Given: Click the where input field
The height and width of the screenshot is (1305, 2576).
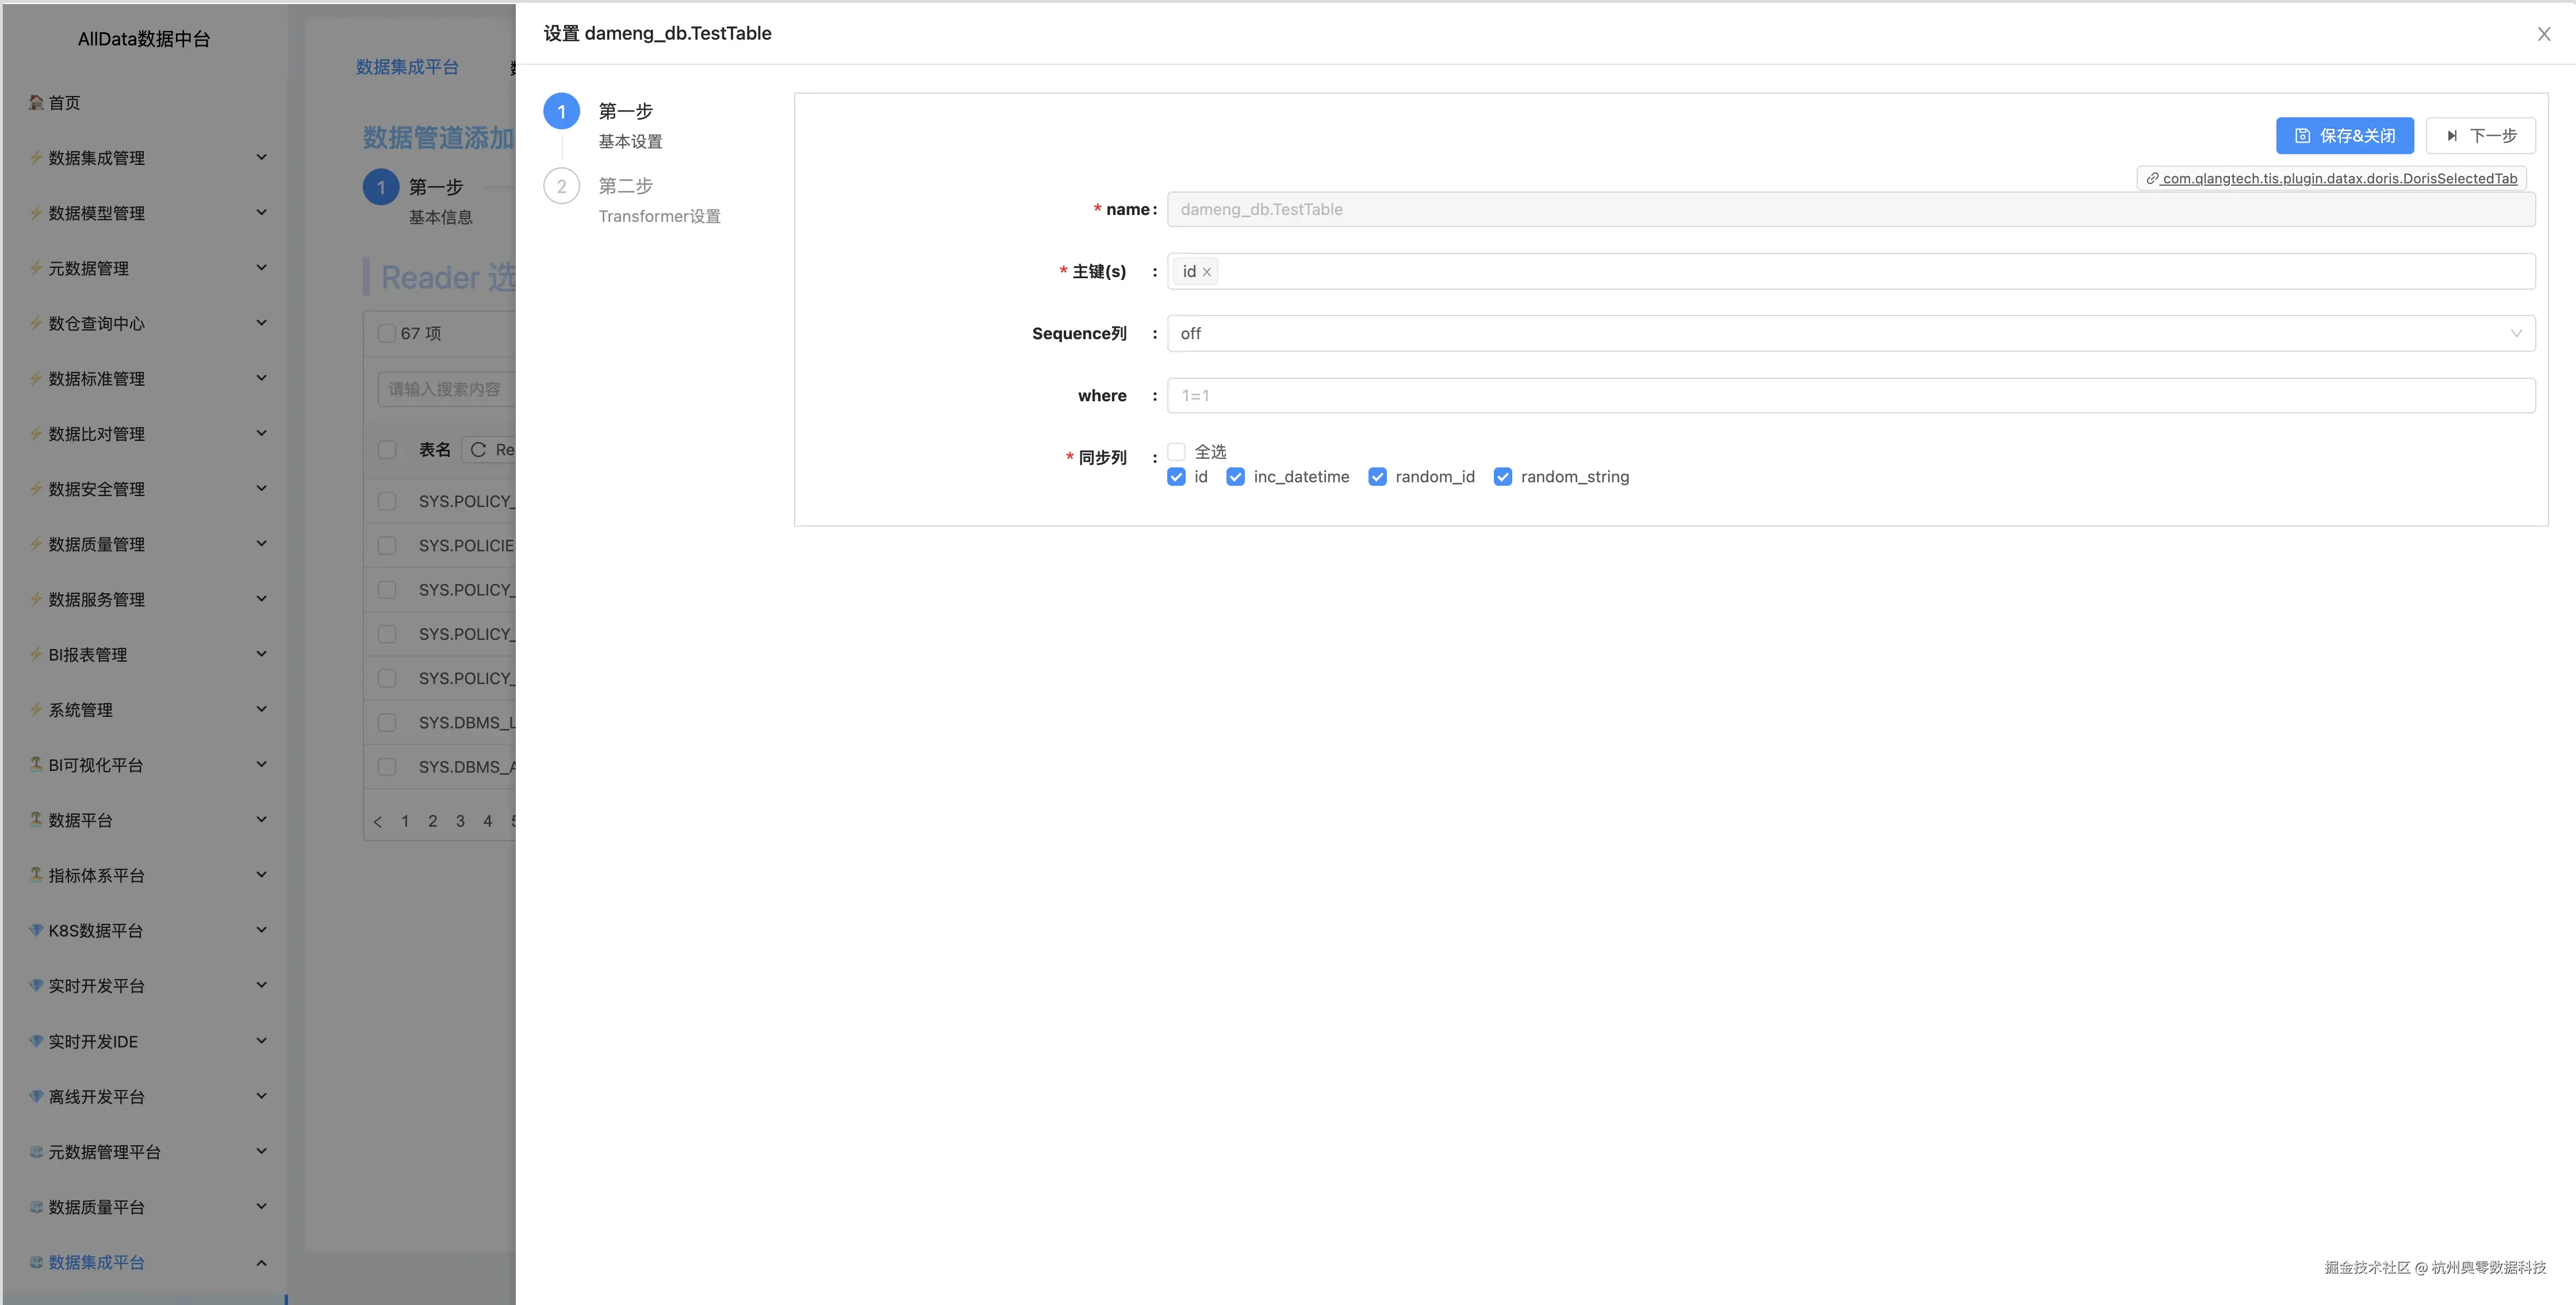Looking at the screenshot, I should [x=1850, y=396].
